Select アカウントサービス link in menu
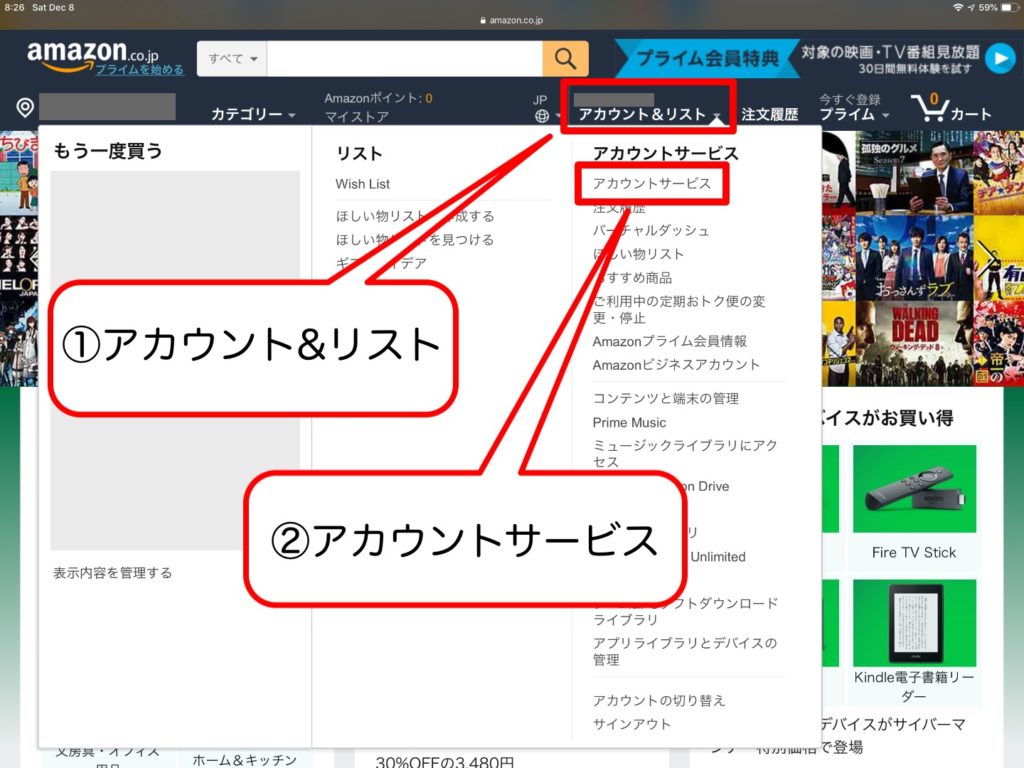The width and height of the screenshot is (1024, 768). pyautogui.click(x=651, y=184)
